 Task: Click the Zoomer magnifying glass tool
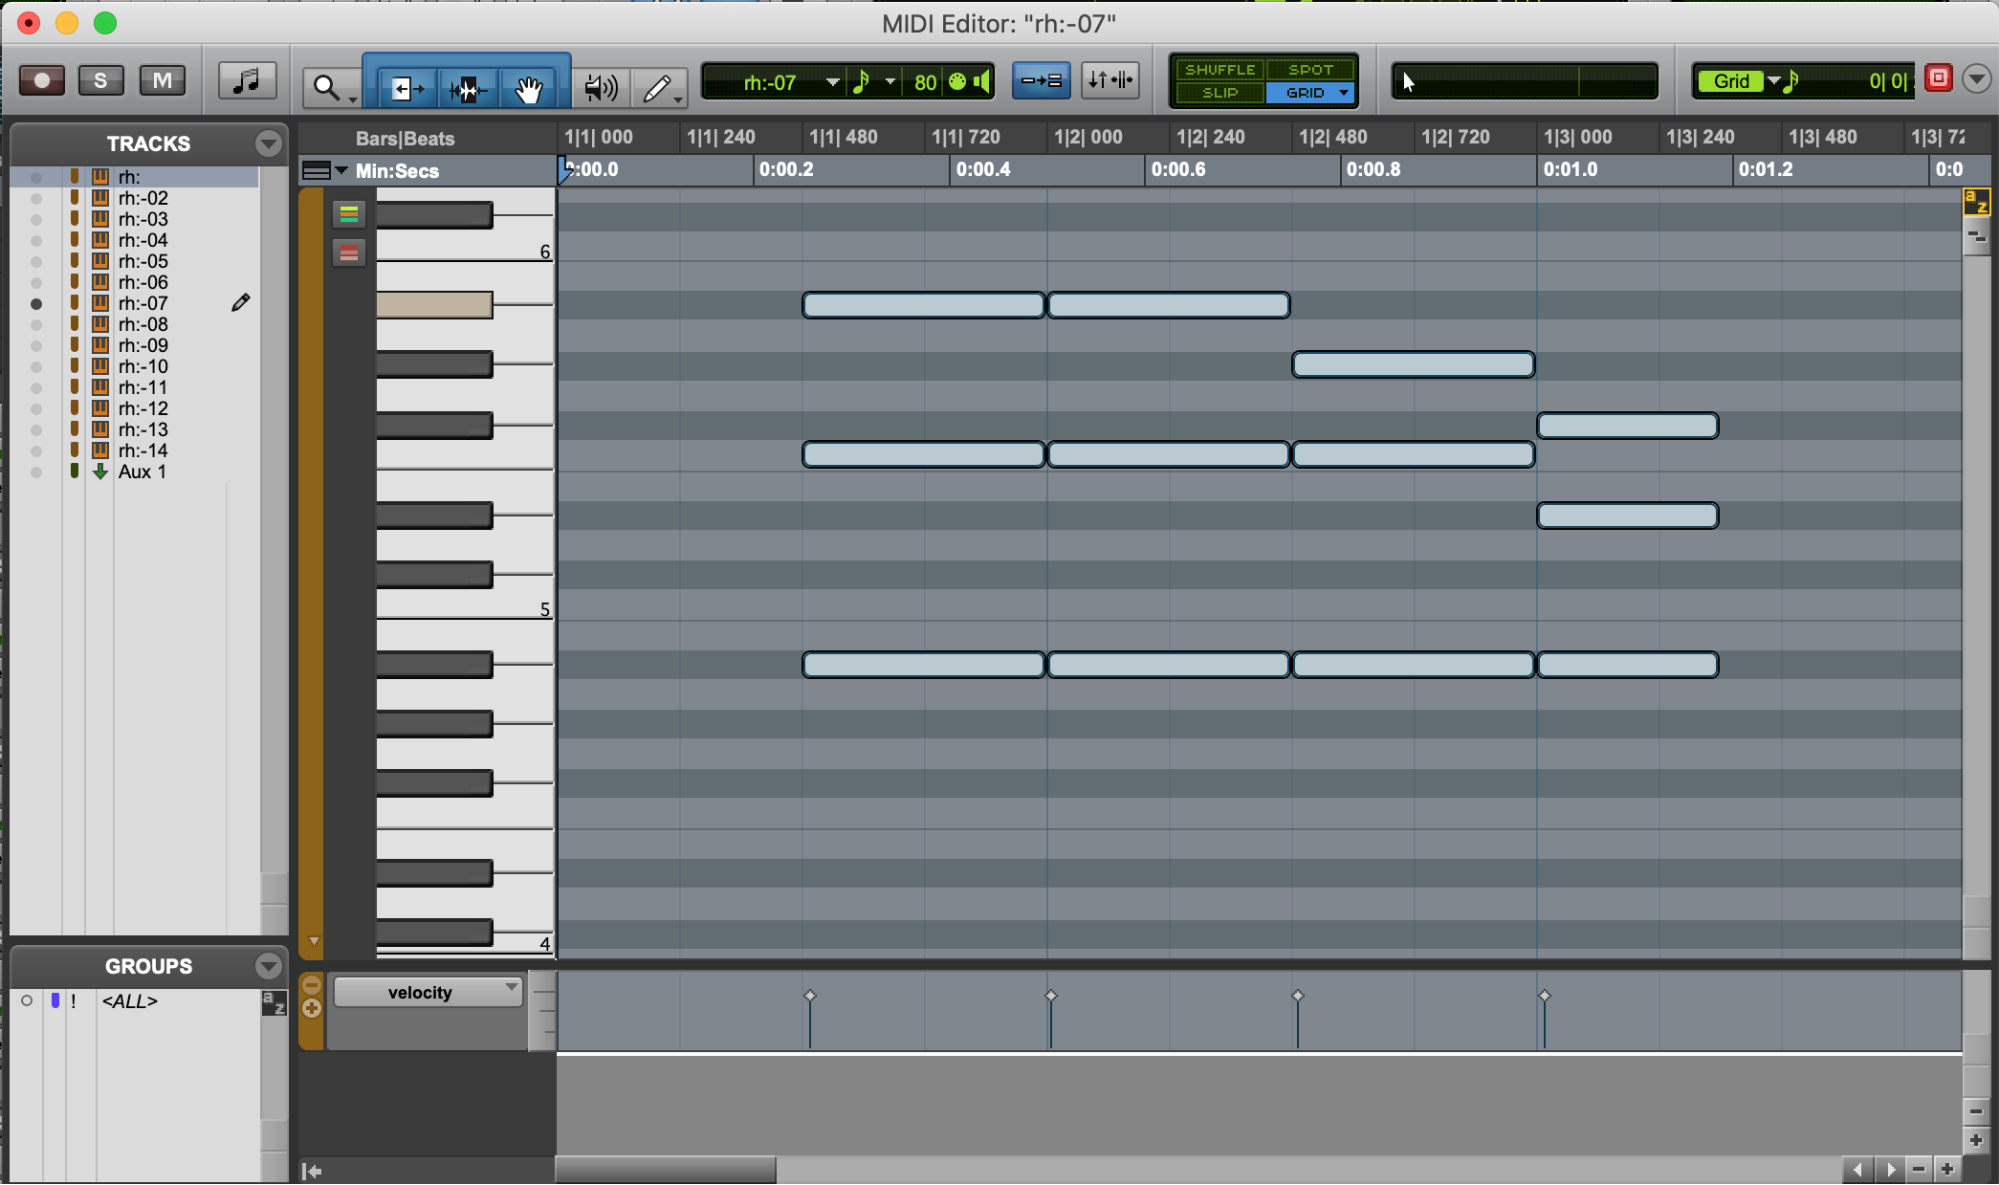click(x=327, y=88)
